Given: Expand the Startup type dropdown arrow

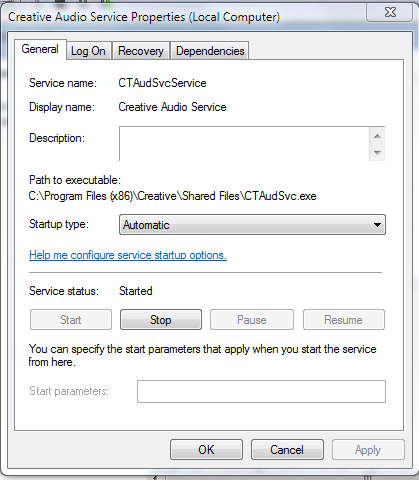Looking at the screenshot, I should [x=377, y=225].
